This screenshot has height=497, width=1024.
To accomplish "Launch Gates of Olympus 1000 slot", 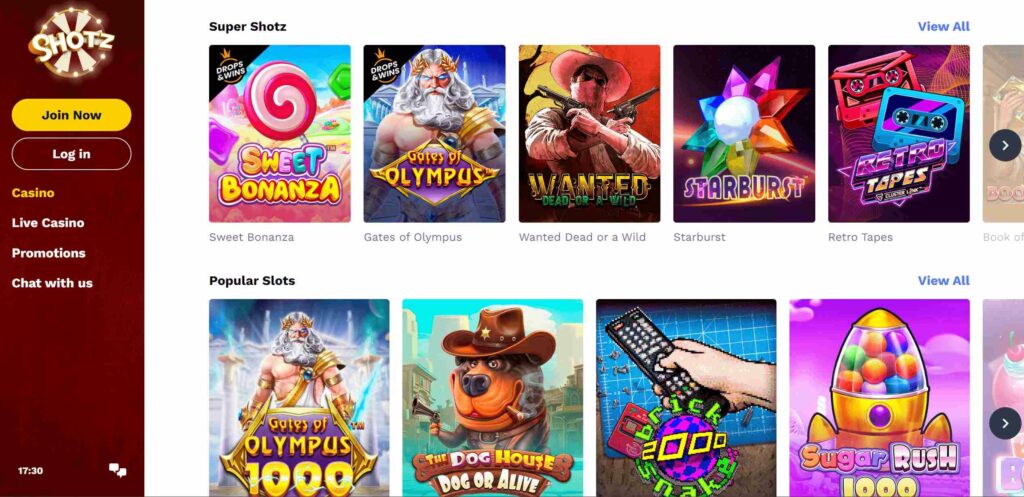I will point(299,398).
